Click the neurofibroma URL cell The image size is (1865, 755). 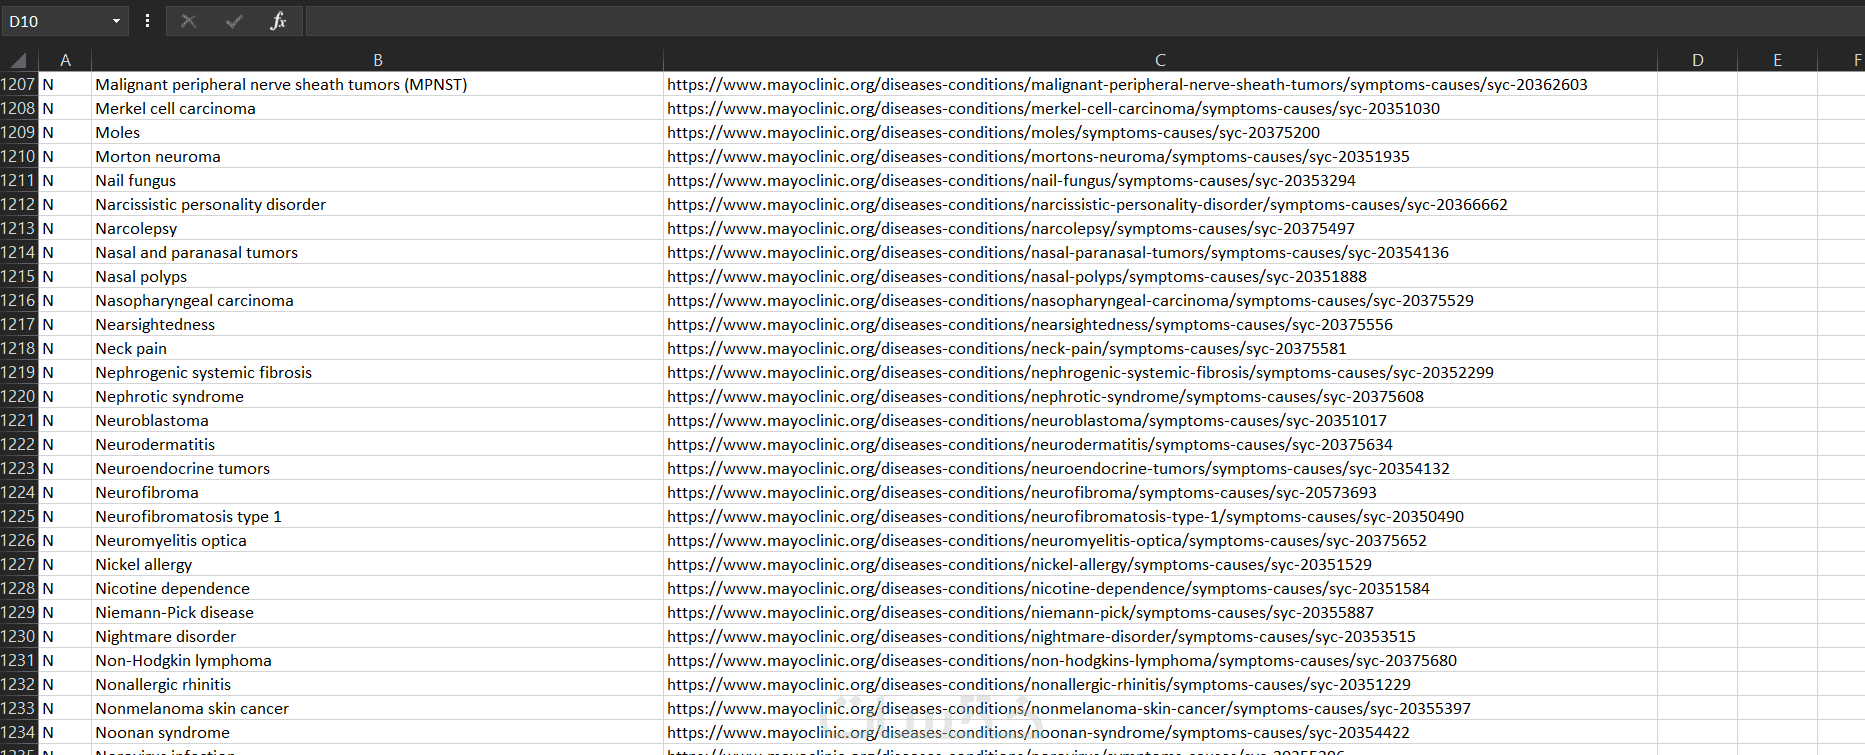coord(1160,492)
